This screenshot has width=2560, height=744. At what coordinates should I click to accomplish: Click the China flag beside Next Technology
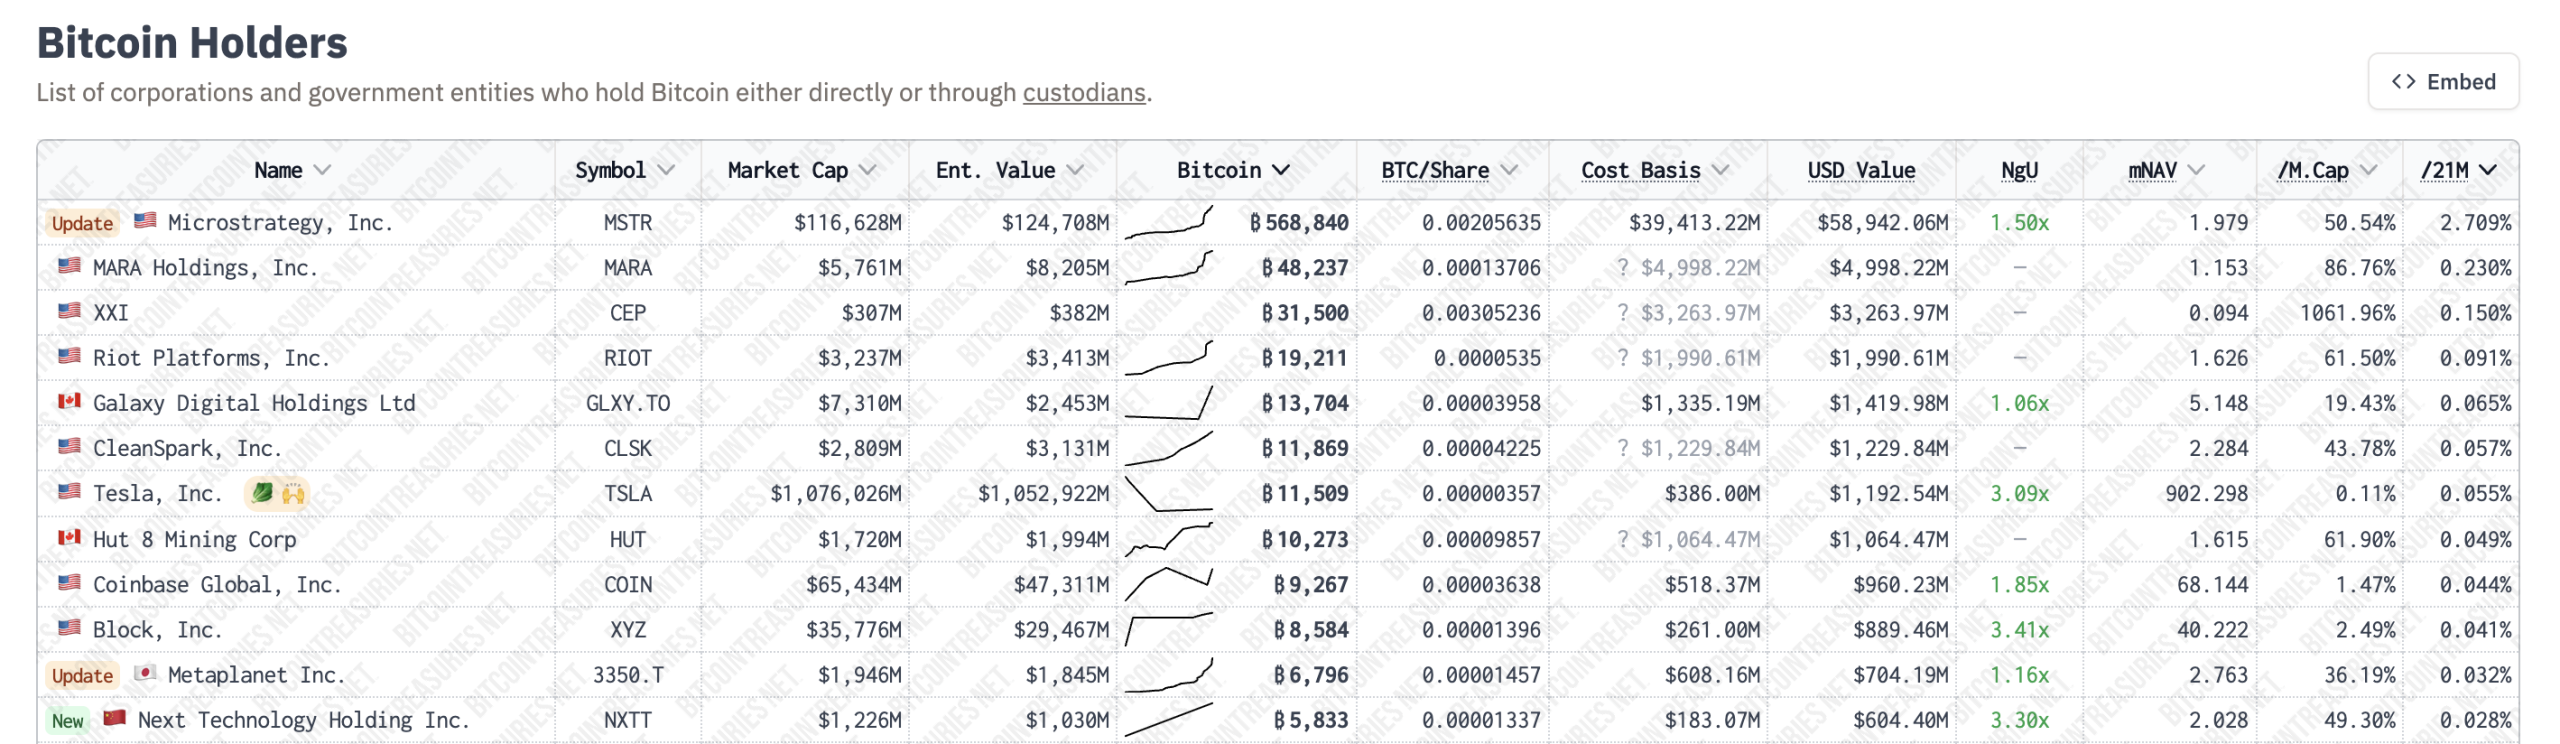click(x=115, y=718)
